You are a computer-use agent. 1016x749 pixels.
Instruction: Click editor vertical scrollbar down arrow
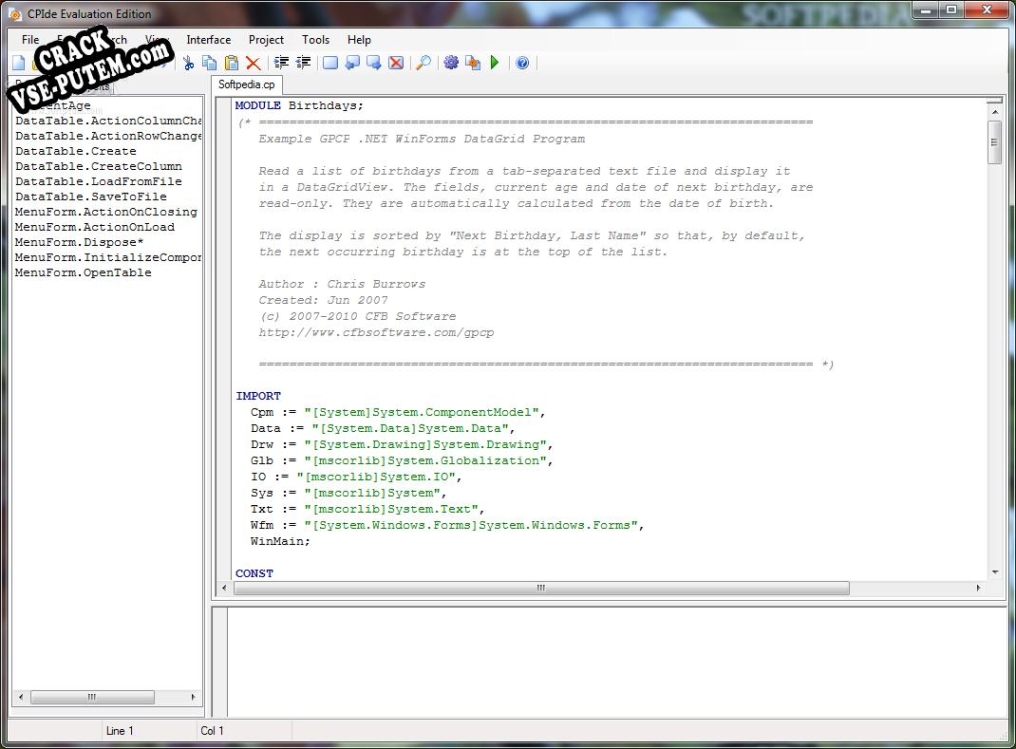point(995,573)
